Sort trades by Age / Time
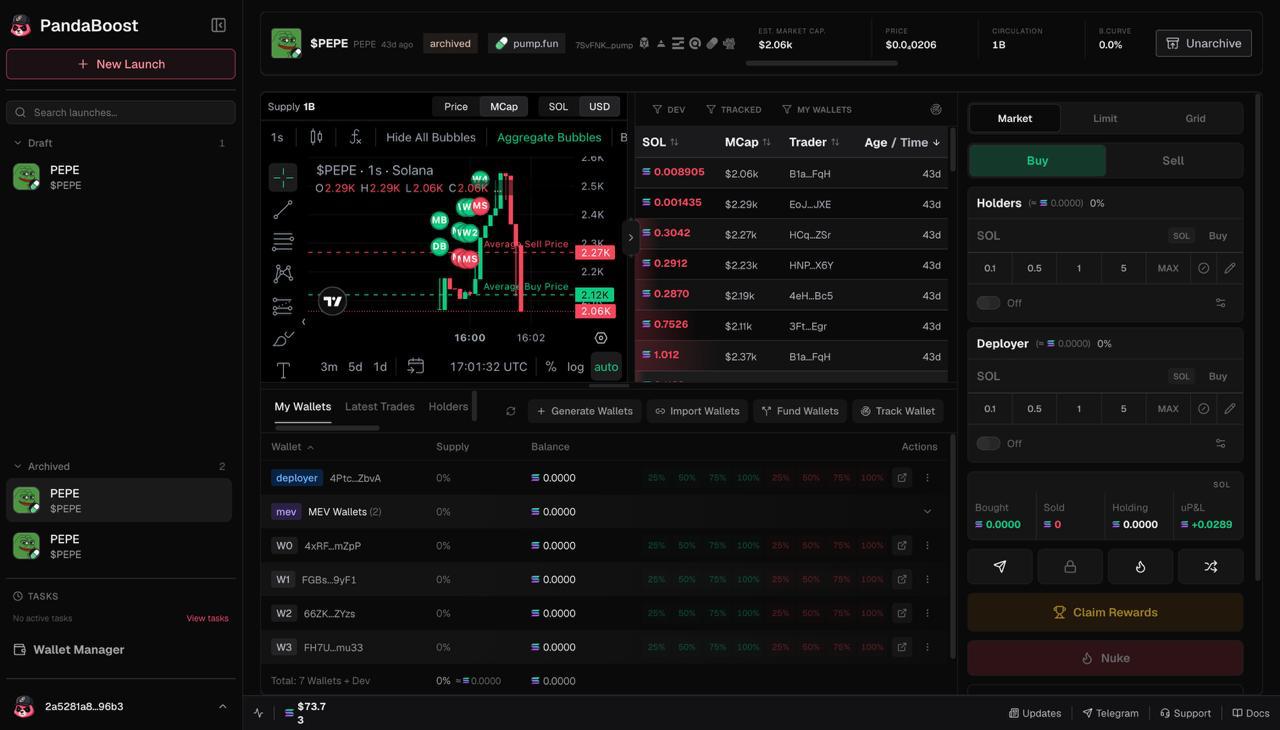Image resolution: width=1280 pixels, height=730 pixels. 903,142
